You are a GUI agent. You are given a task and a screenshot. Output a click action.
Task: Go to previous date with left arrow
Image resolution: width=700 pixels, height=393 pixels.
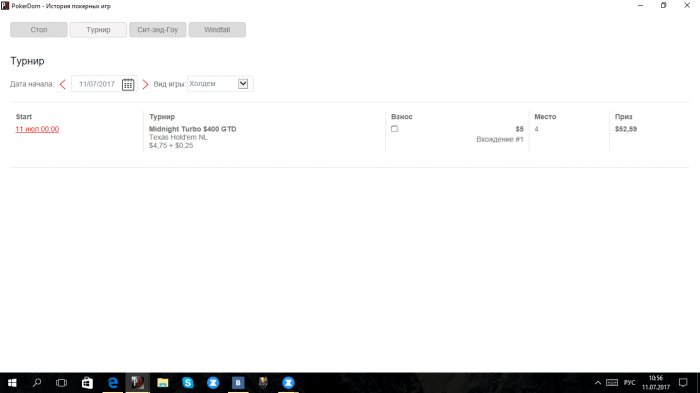click(x=62, y=84)
